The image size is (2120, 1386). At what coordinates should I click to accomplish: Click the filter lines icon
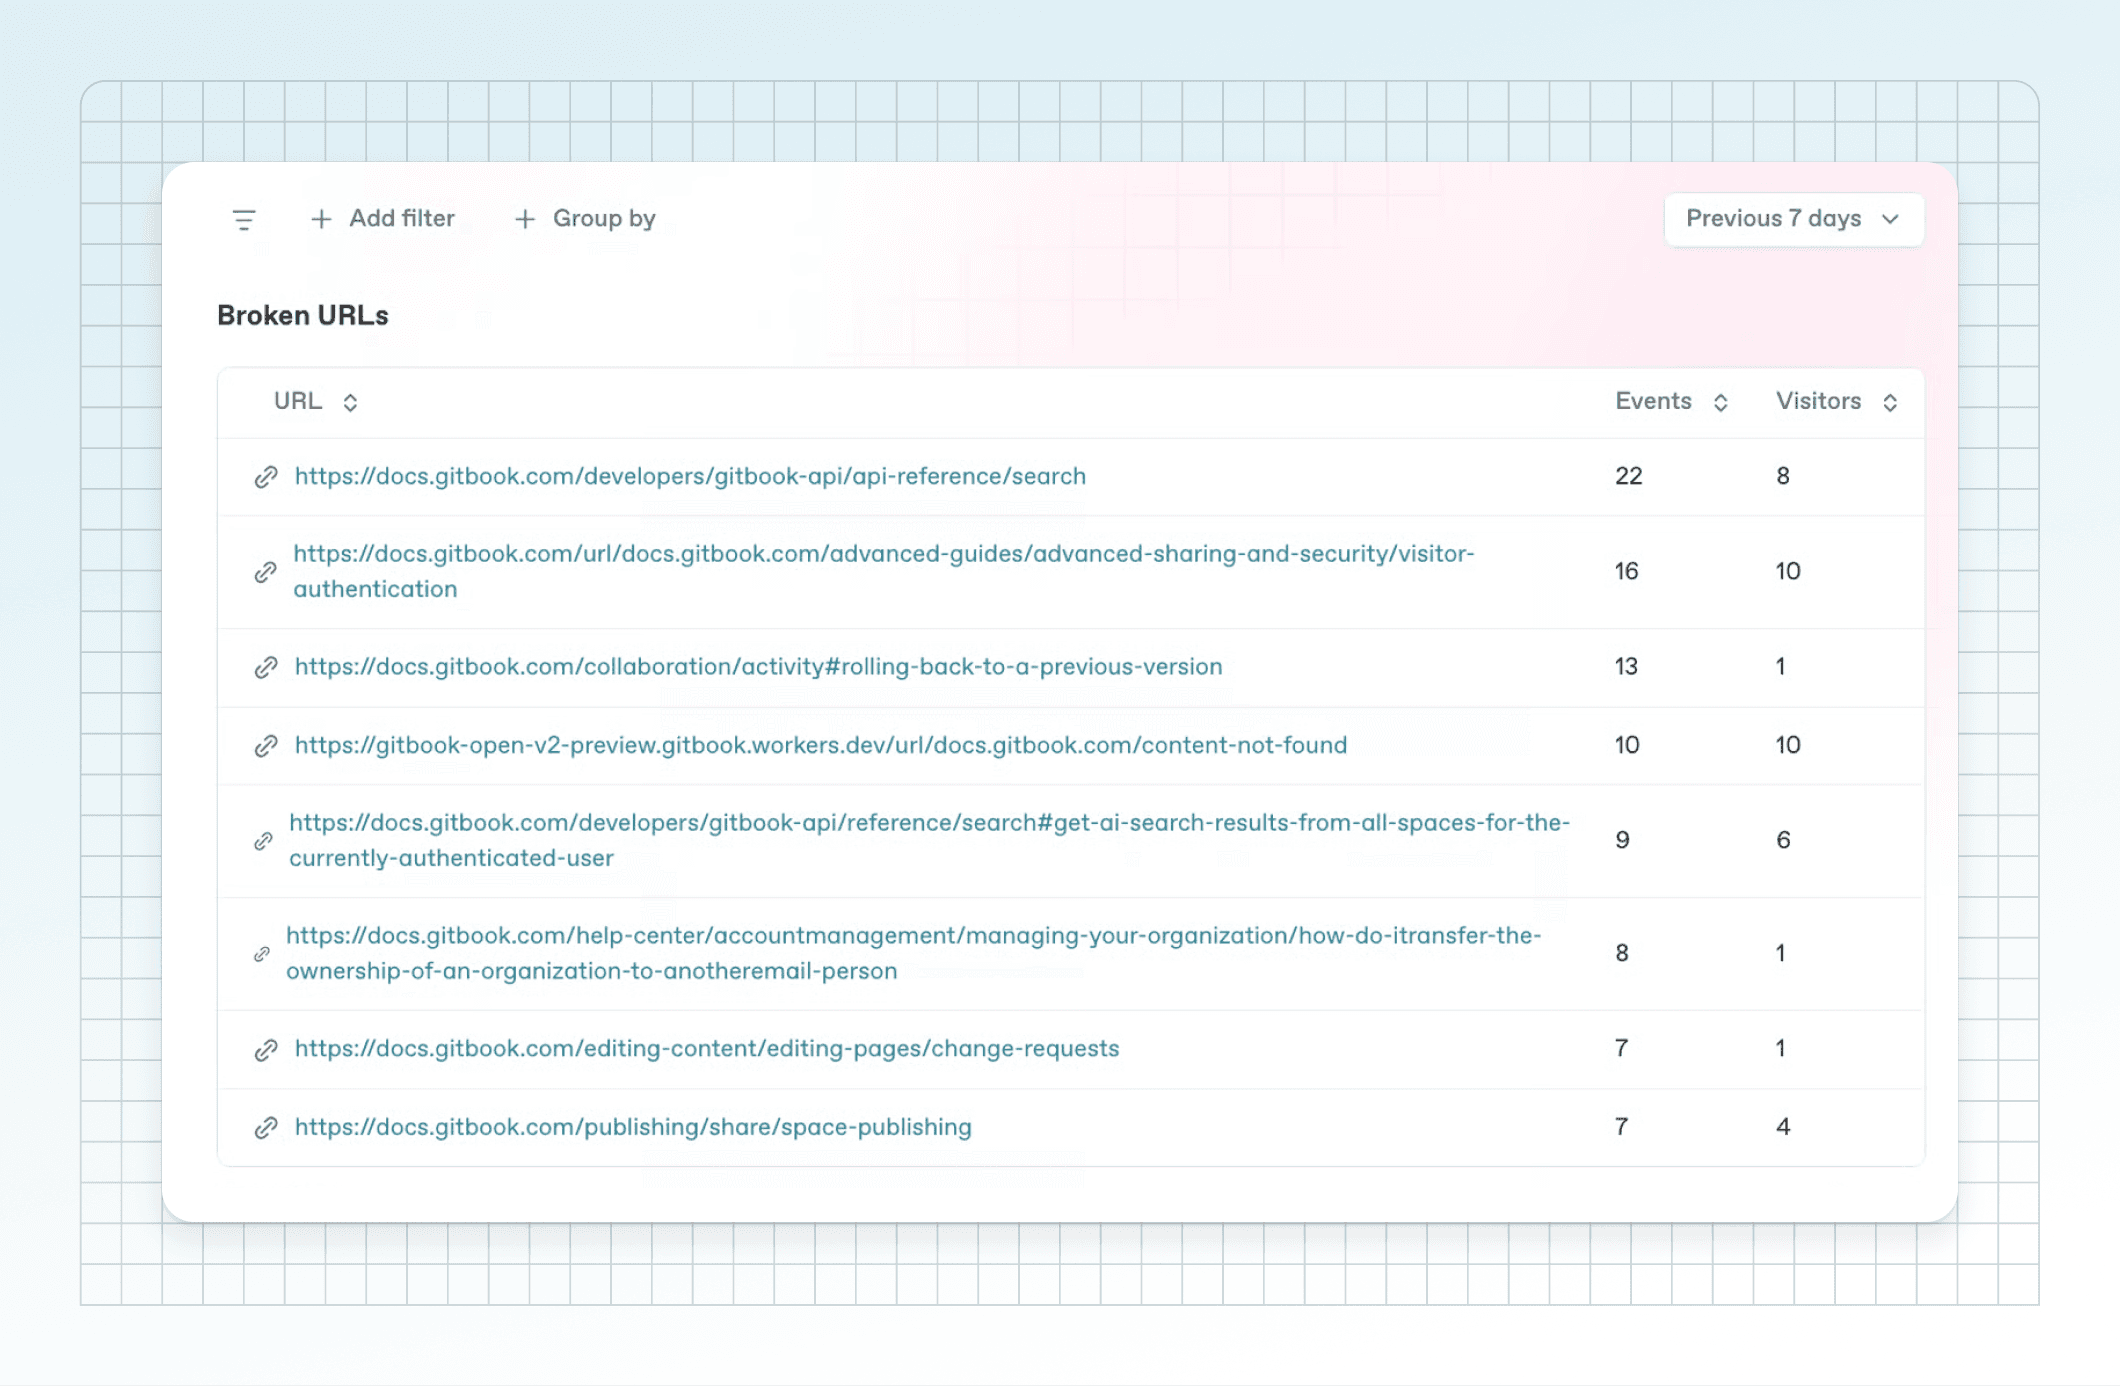tap(244, 219)
